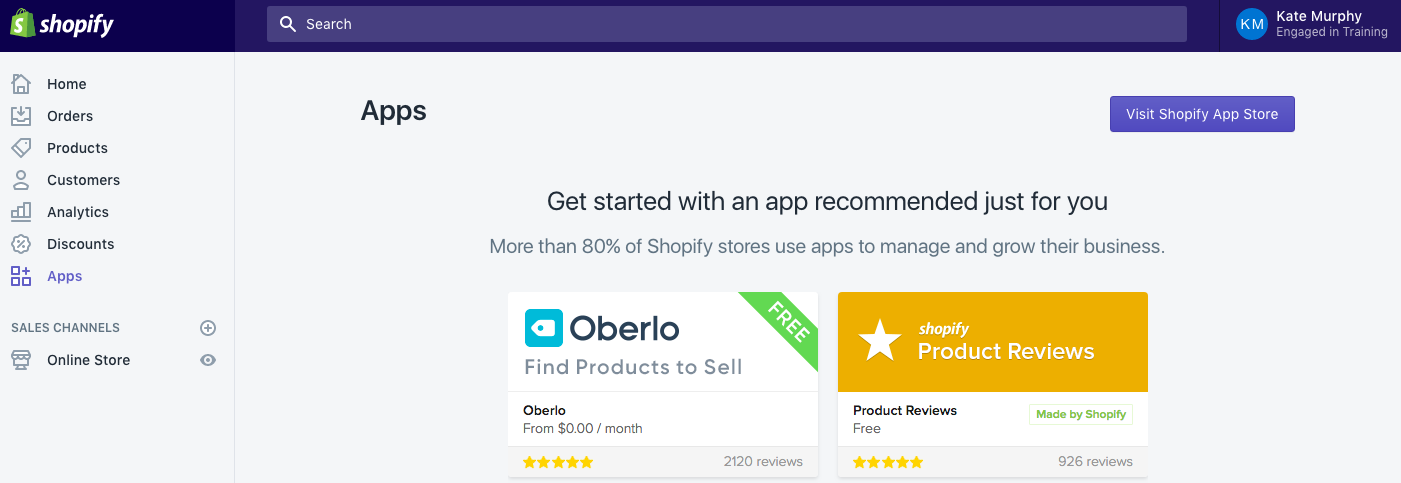Viewport: 1401px width, 483px height.
Task: Click the Home house icon
Action: [x=21, y=84]
